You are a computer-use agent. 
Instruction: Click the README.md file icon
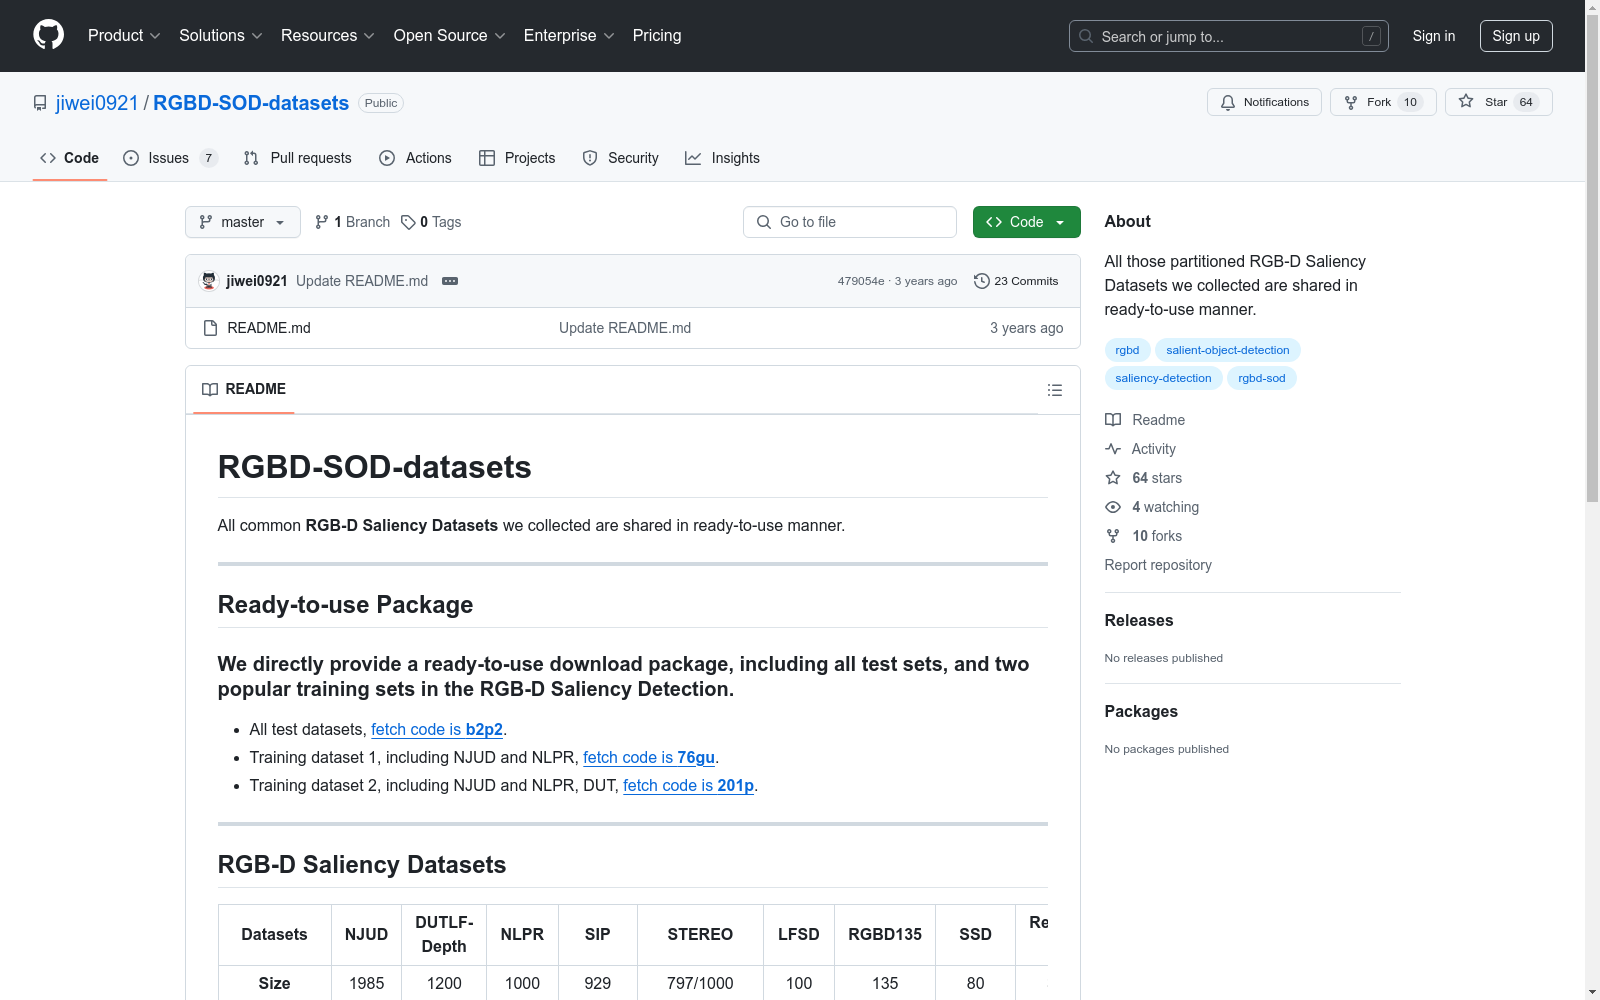(x=210, y=328)
